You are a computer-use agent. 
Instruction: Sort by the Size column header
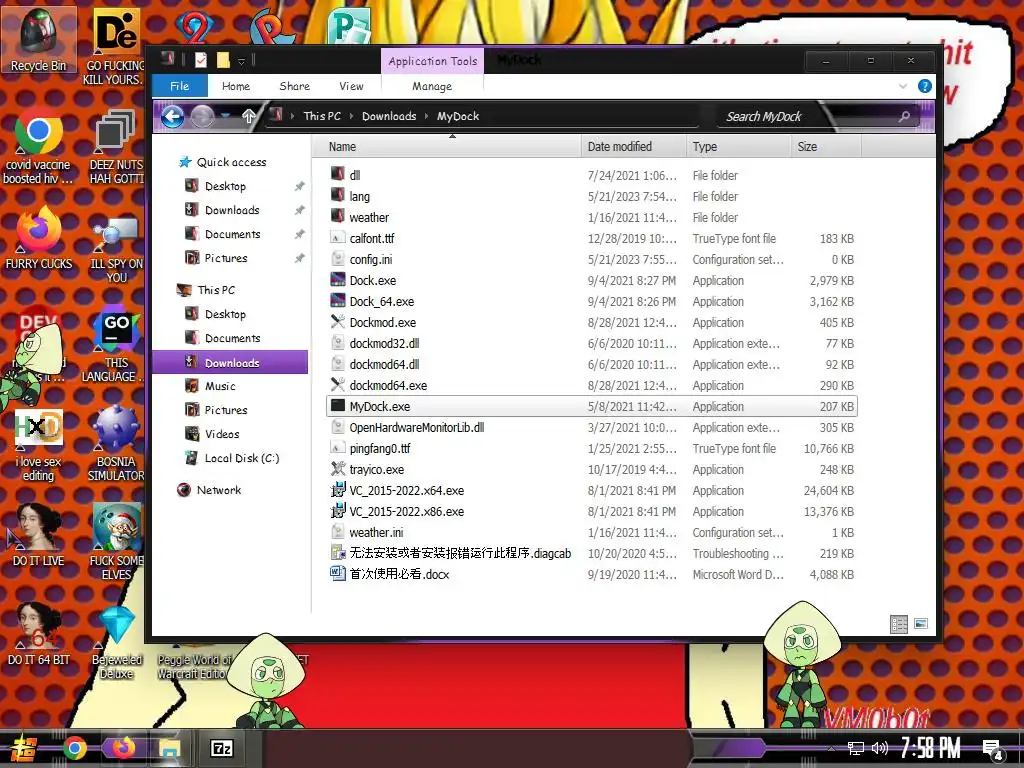click(825, 147)
